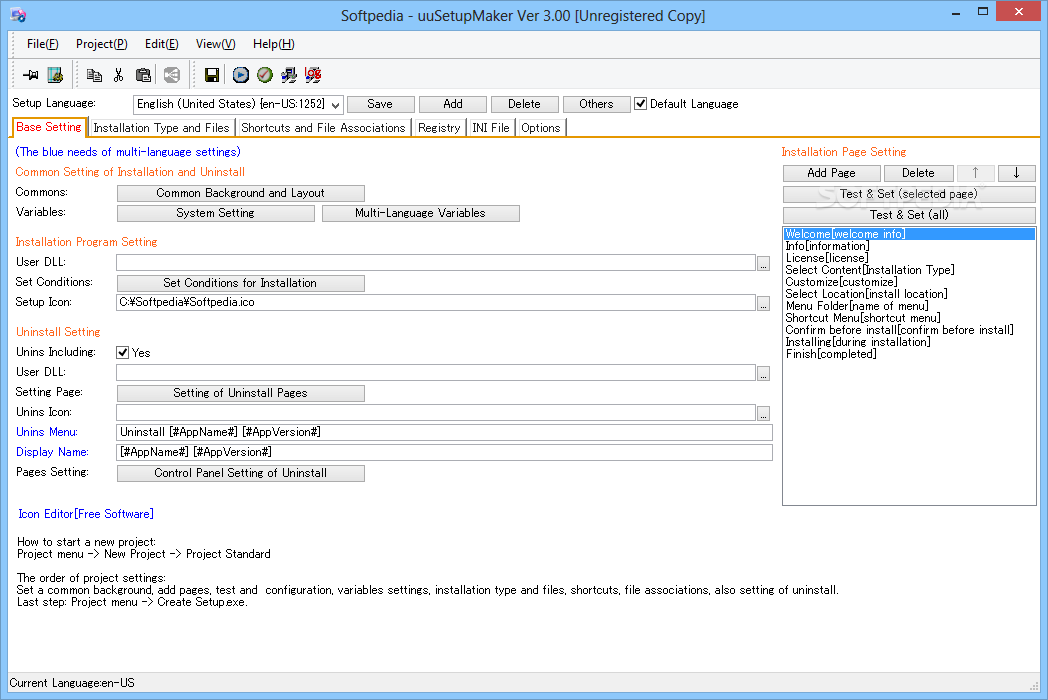Click Add language button
This screenshot has height=700, width=1048.
point(452,104)
